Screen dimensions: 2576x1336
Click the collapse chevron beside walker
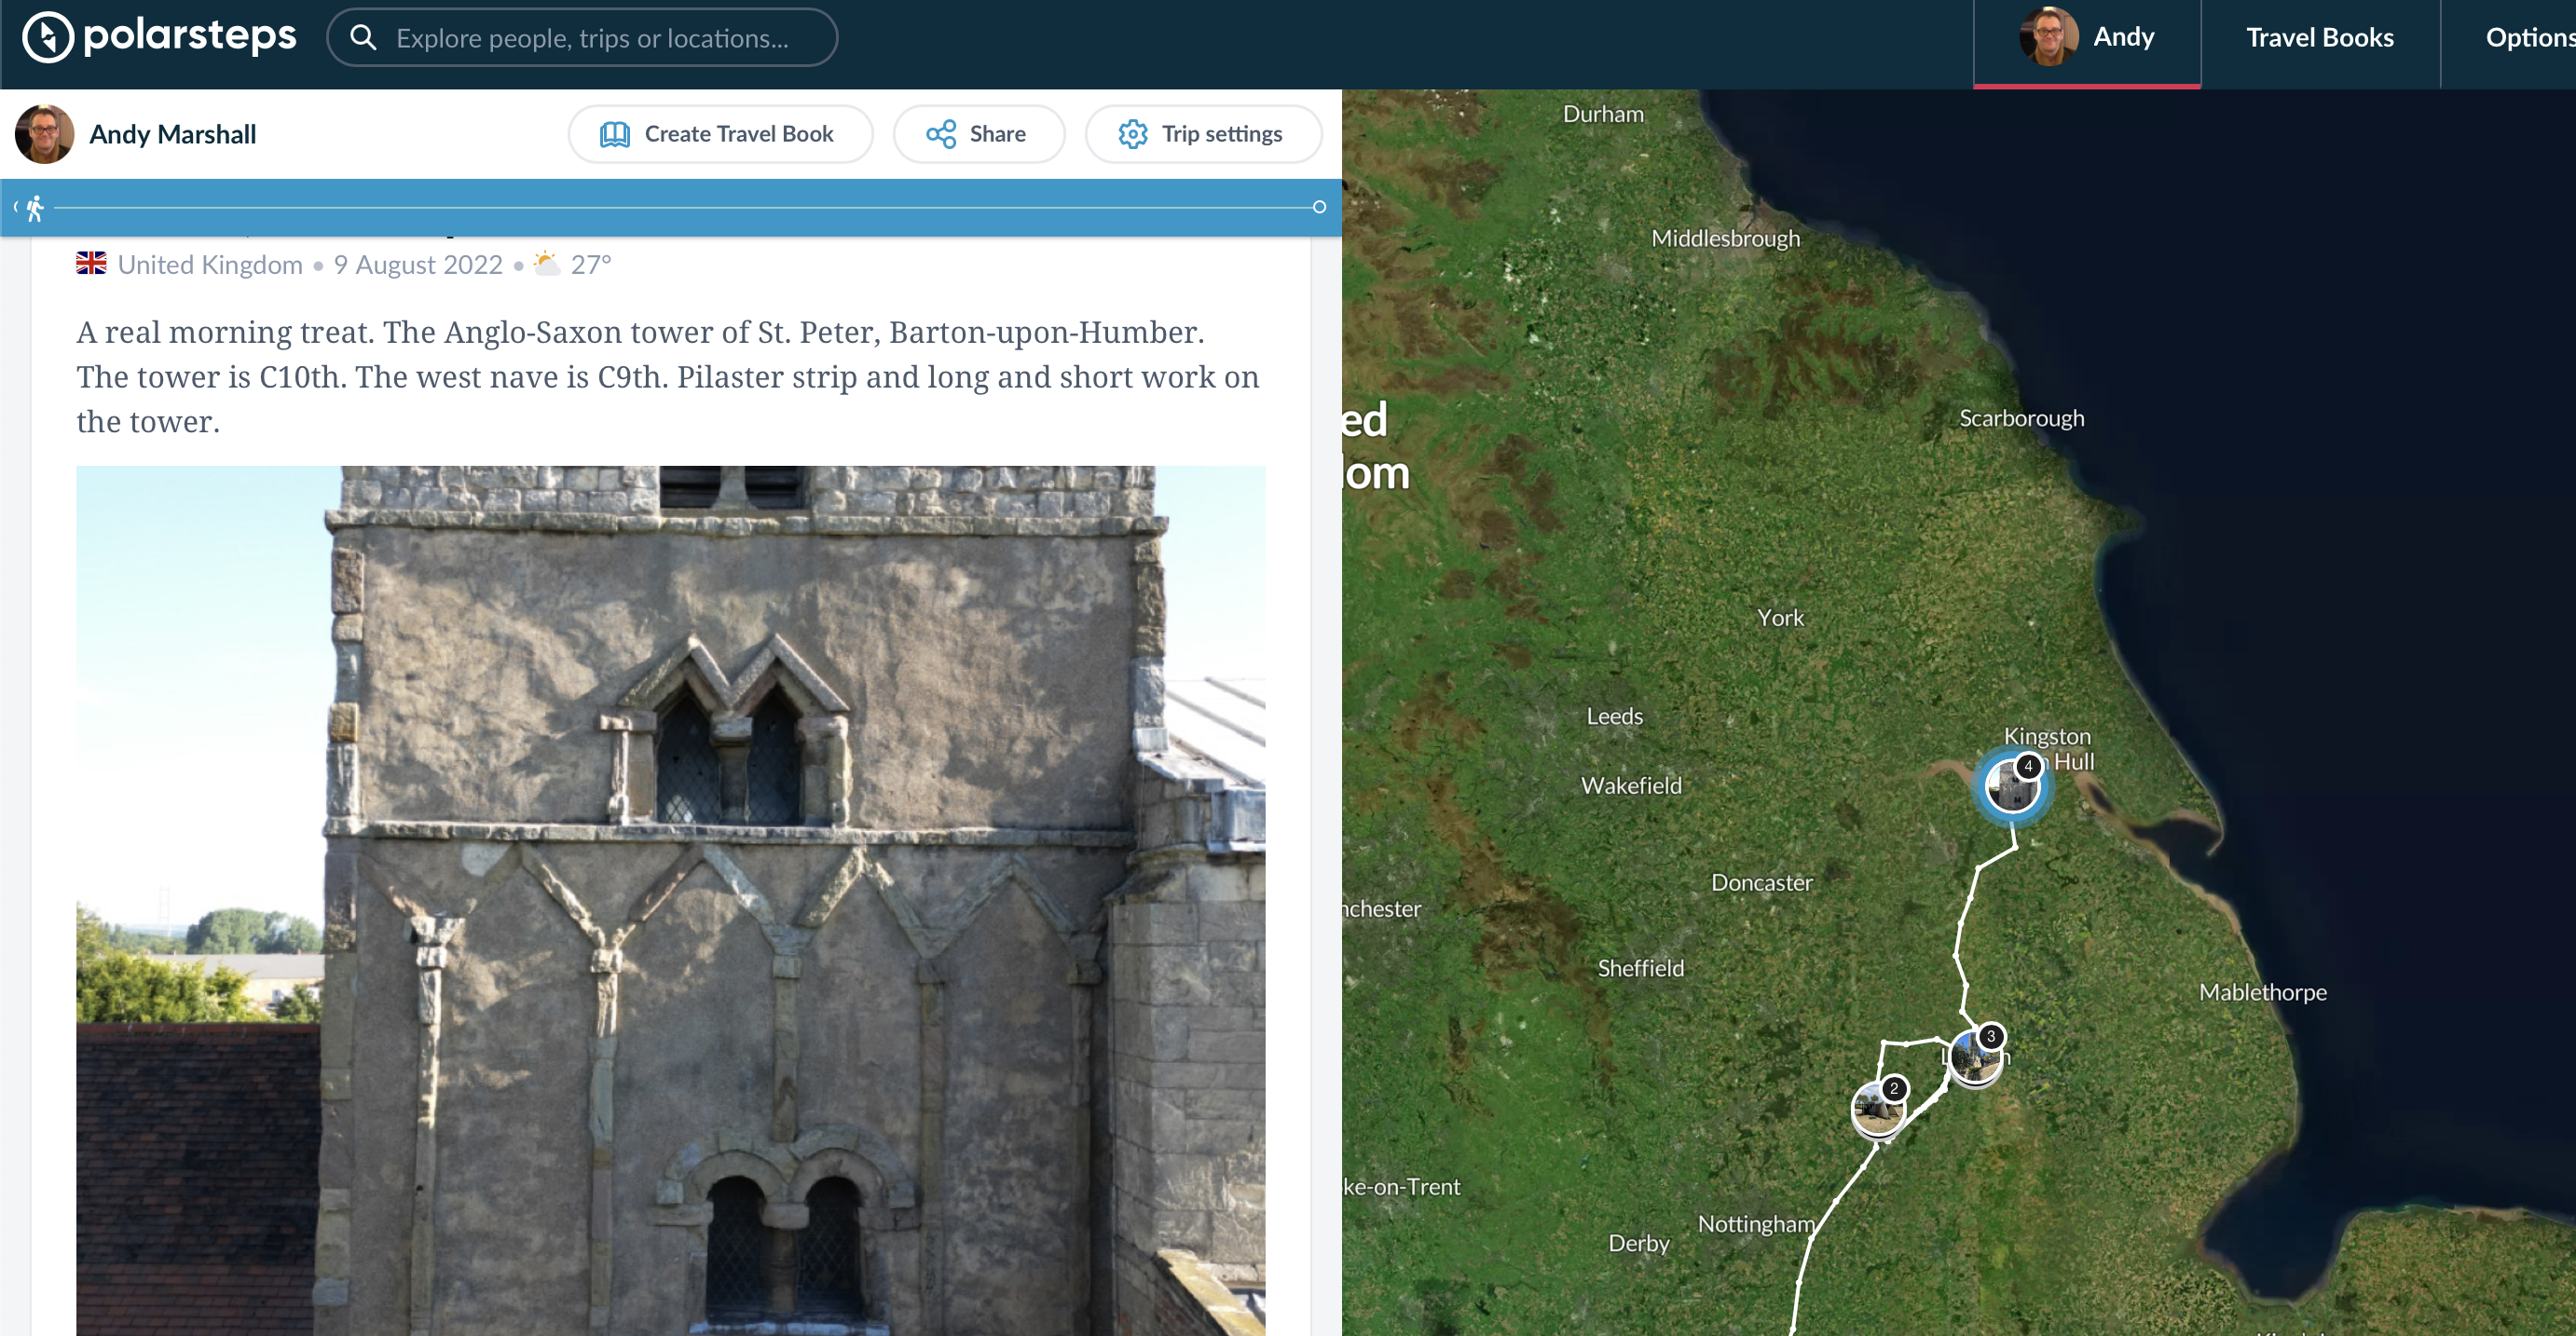pyautogui.click(x=16, y=207)
